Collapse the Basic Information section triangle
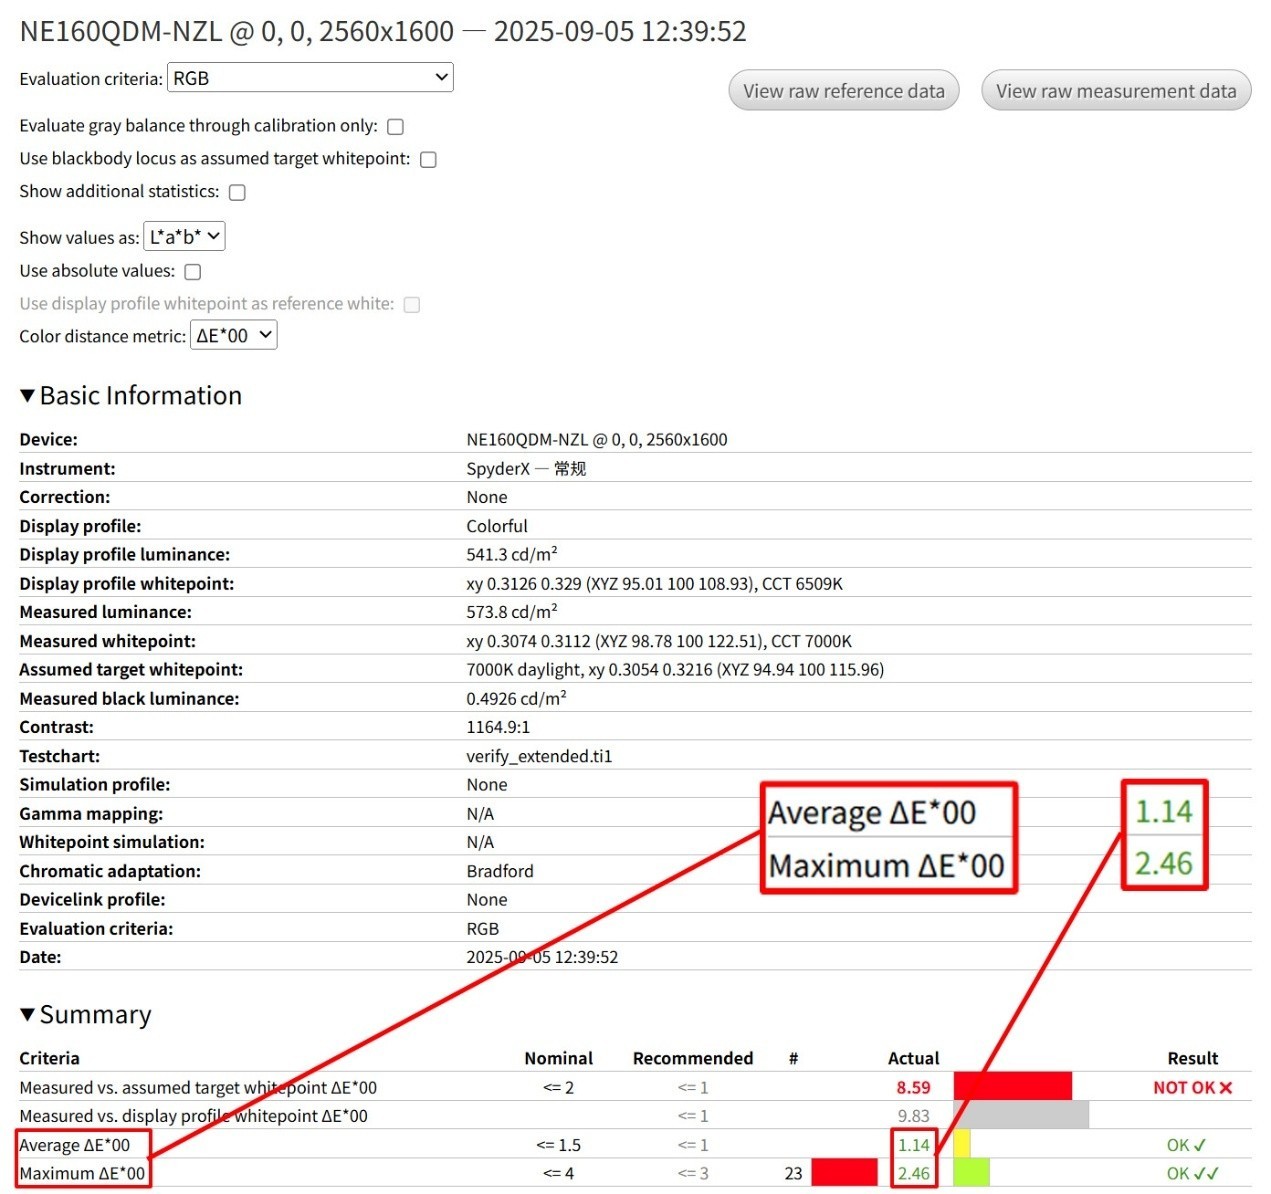 28,396
